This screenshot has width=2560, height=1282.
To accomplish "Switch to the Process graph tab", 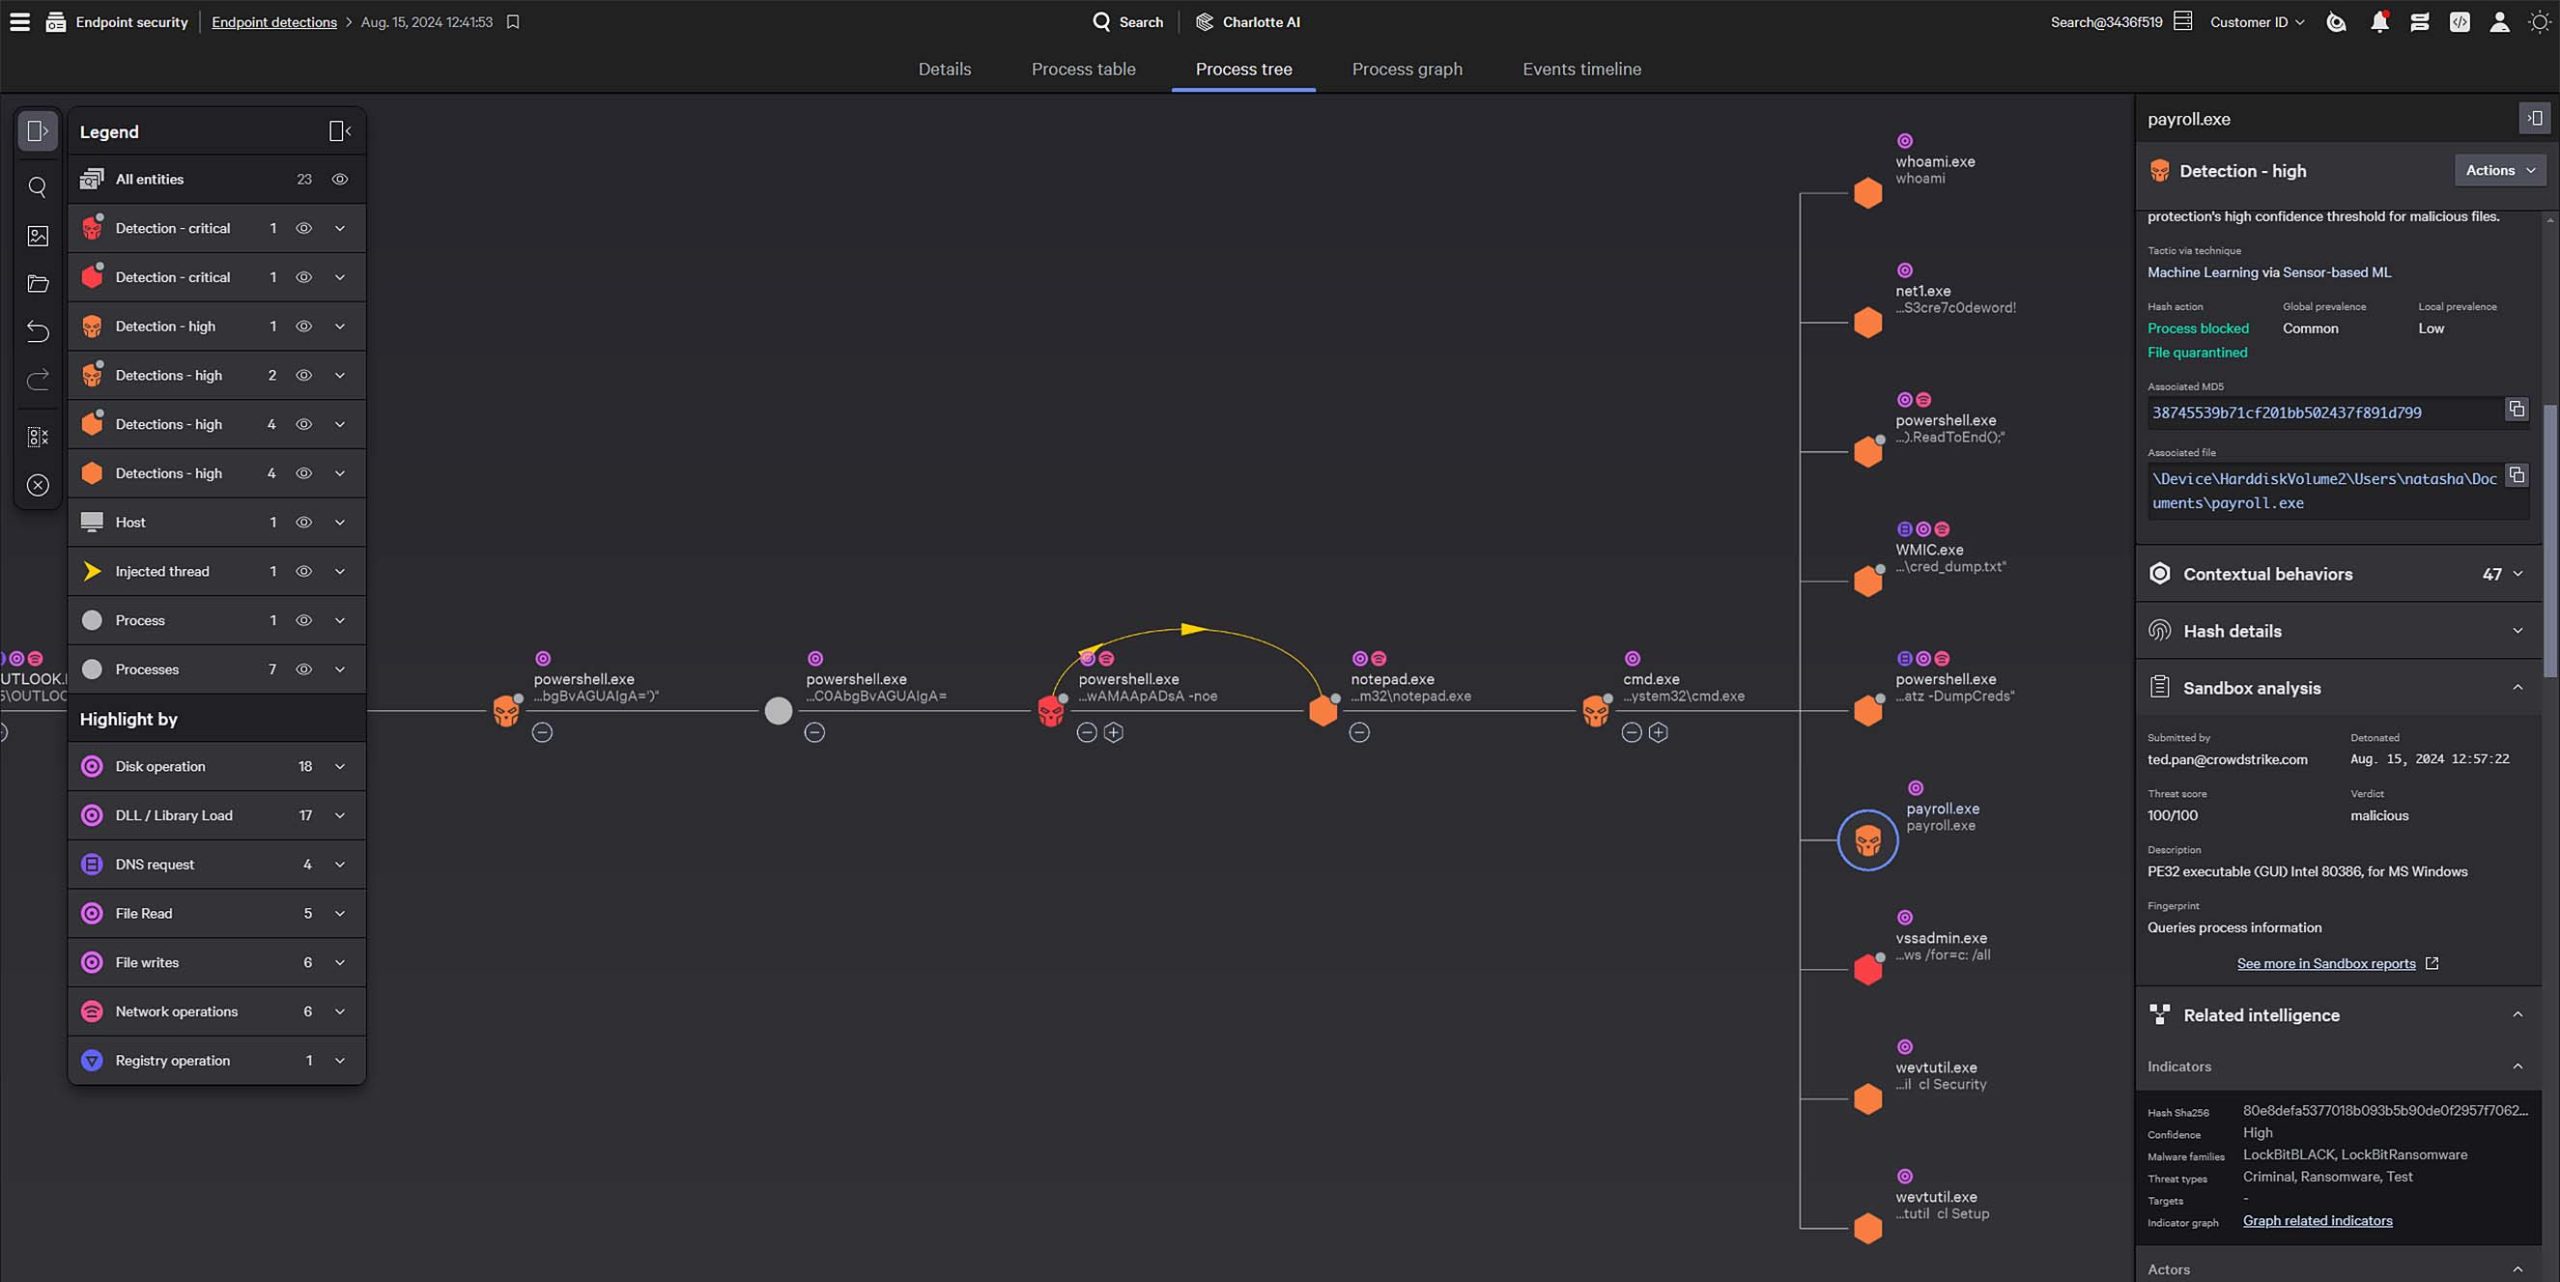I will (1406, 69).
